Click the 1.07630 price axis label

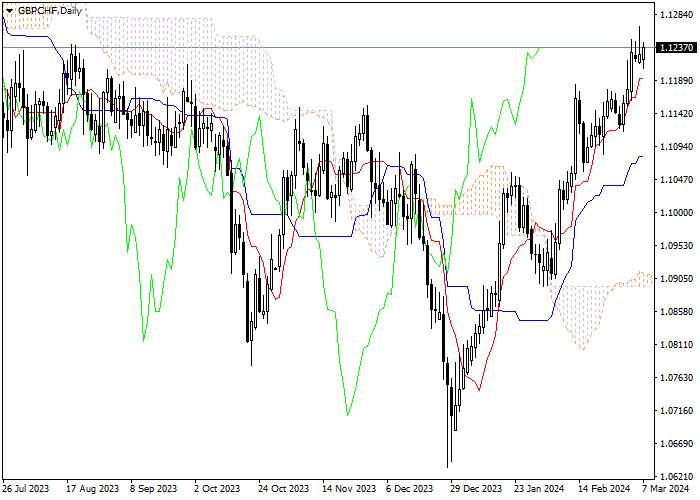pos(677,378)
